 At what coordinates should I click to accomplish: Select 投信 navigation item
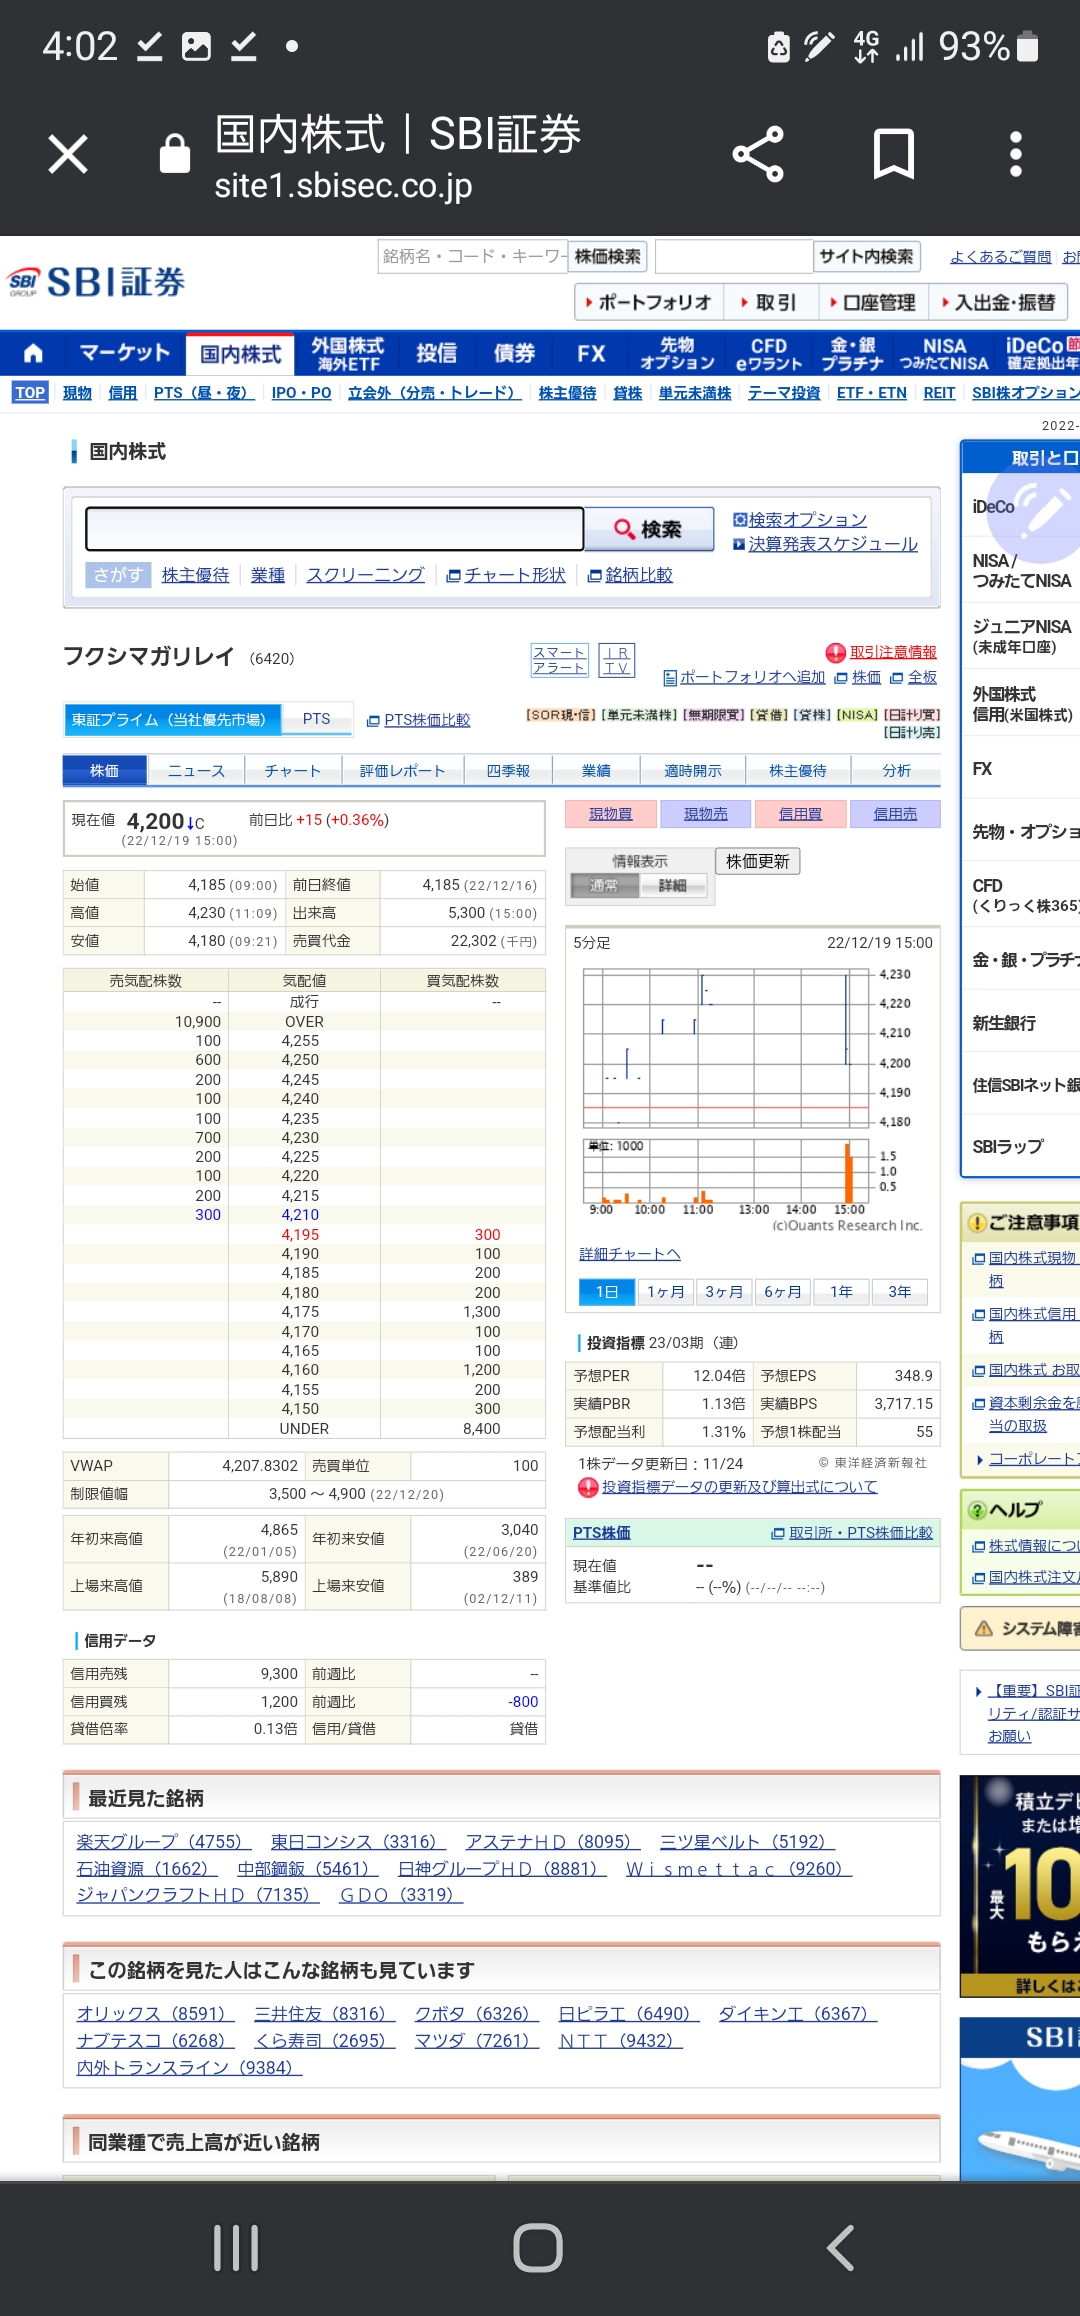(x=437, y=353)
